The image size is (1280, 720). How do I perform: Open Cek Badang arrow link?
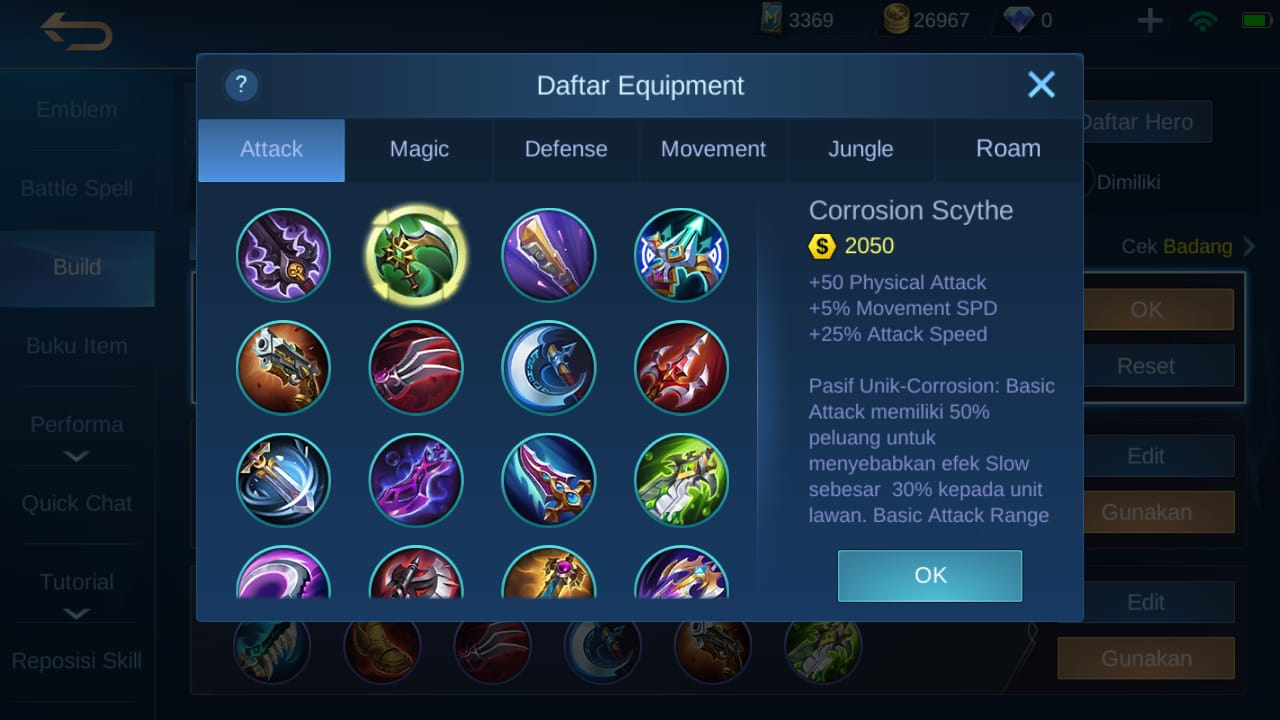coord(1188,246)
